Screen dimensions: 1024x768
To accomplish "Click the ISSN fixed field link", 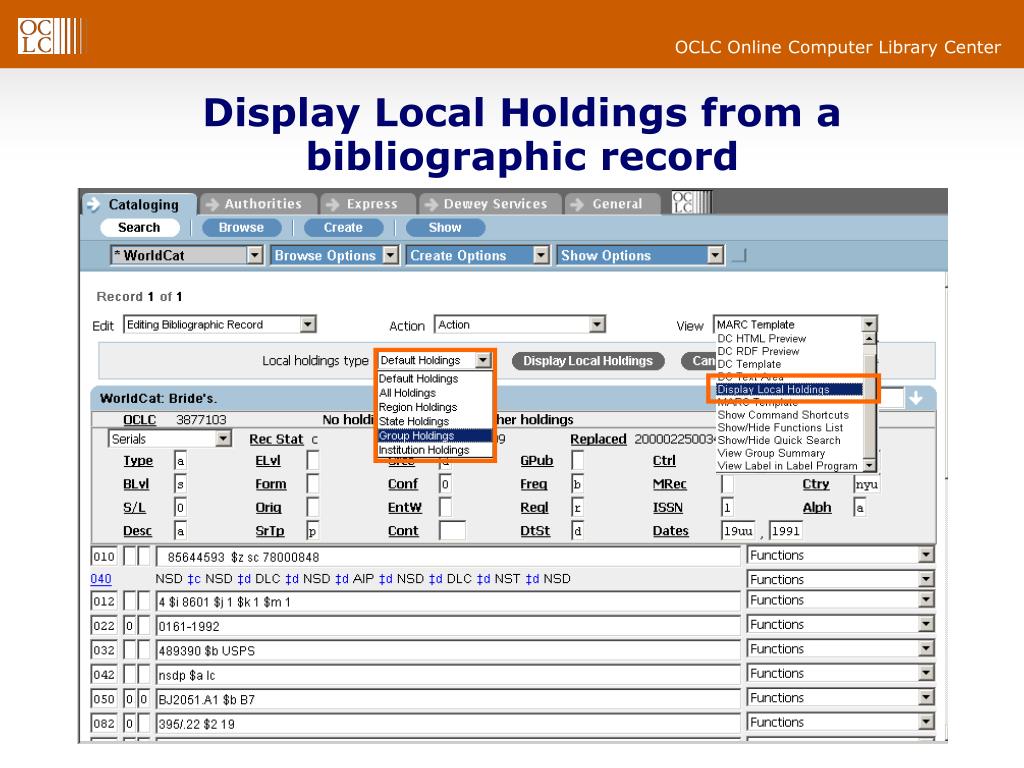I will point(667,507).
